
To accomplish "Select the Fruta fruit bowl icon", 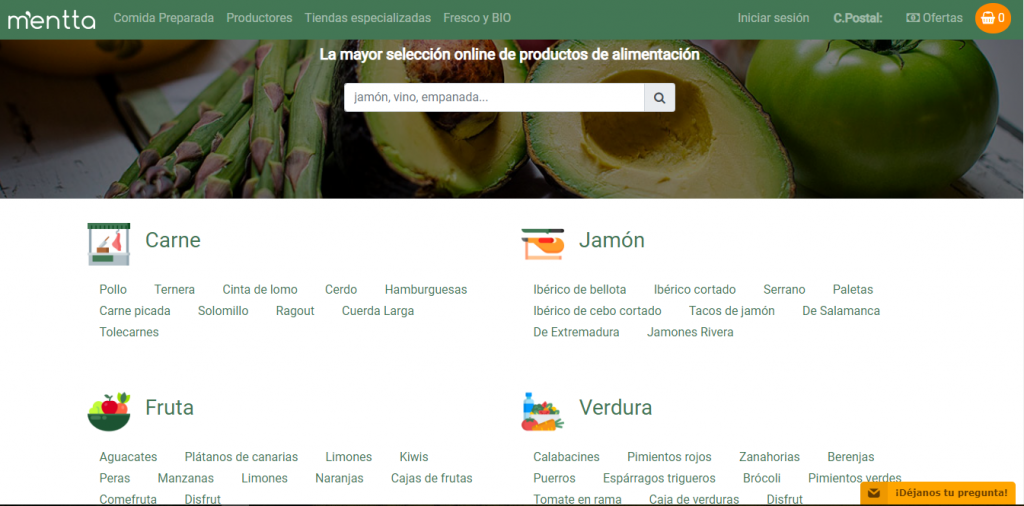I will [108, 411].
